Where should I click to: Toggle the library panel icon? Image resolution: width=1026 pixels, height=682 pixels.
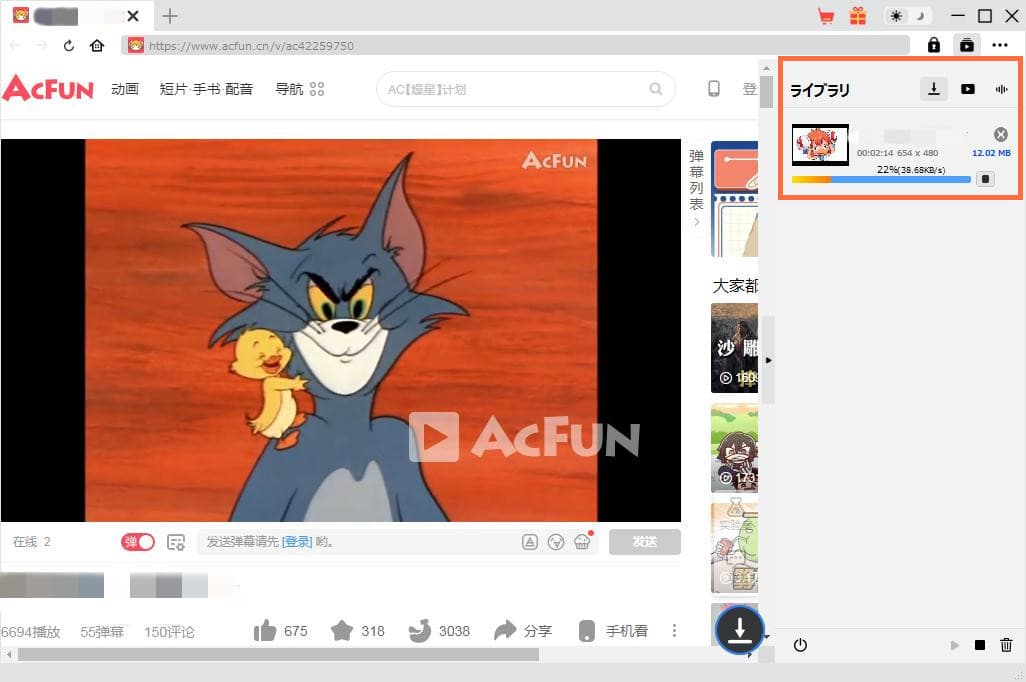[x=966, y=45]
